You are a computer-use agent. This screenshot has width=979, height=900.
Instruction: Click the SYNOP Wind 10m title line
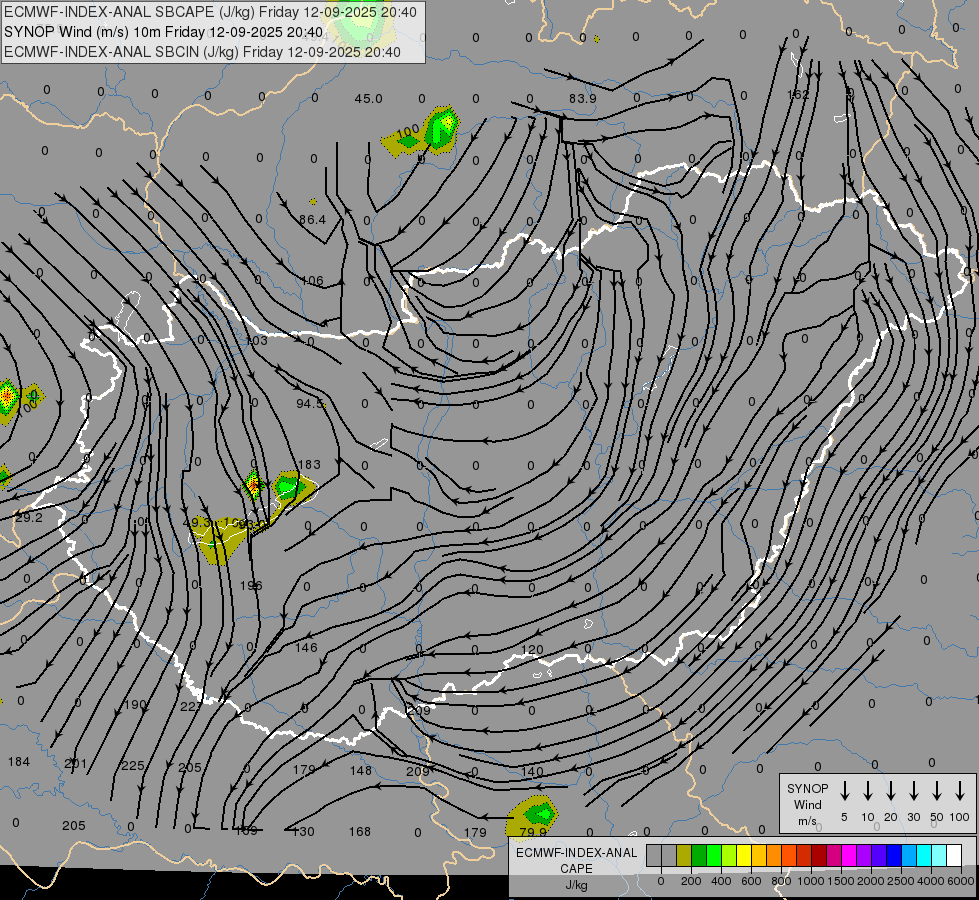[x=164, y=32]
